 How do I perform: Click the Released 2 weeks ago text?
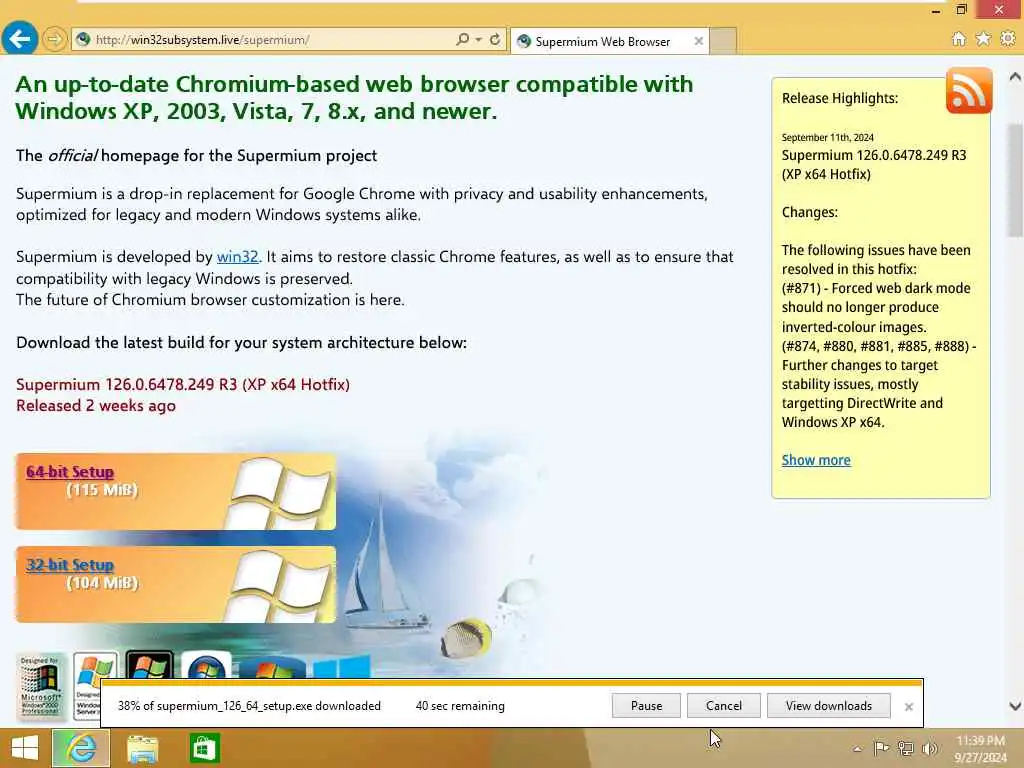click(96, 406)
